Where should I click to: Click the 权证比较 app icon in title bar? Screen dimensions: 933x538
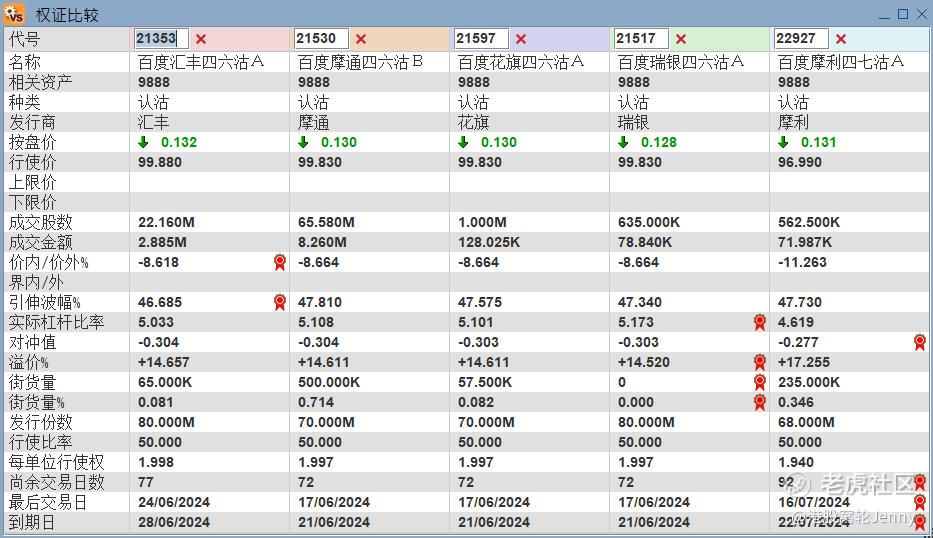click(x=14, y=14)
